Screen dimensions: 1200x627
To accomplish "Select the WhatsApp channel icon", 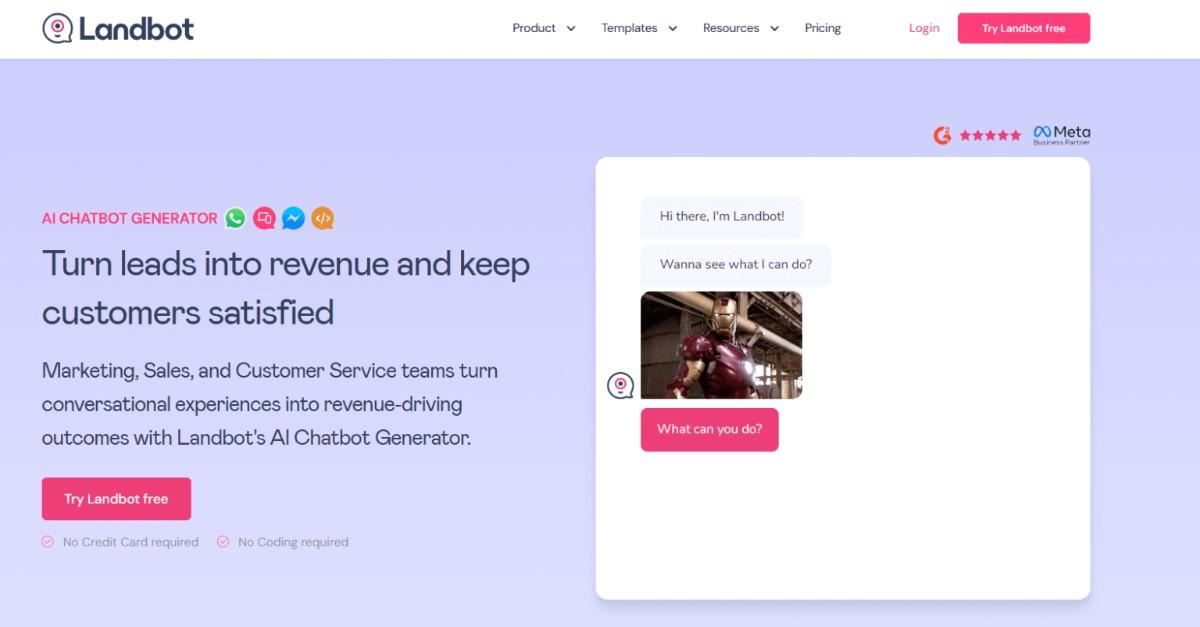I will (x=235, y=218).
